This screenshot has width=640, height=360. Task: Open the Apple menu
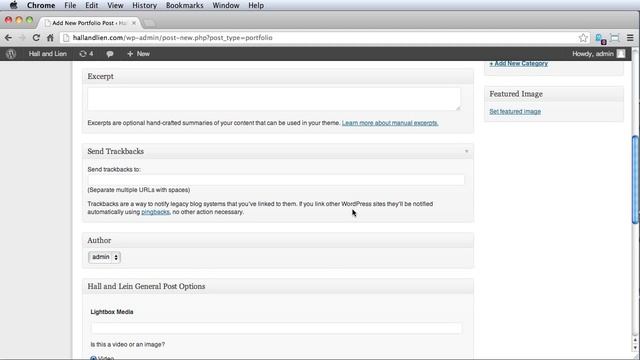(13, 5)
